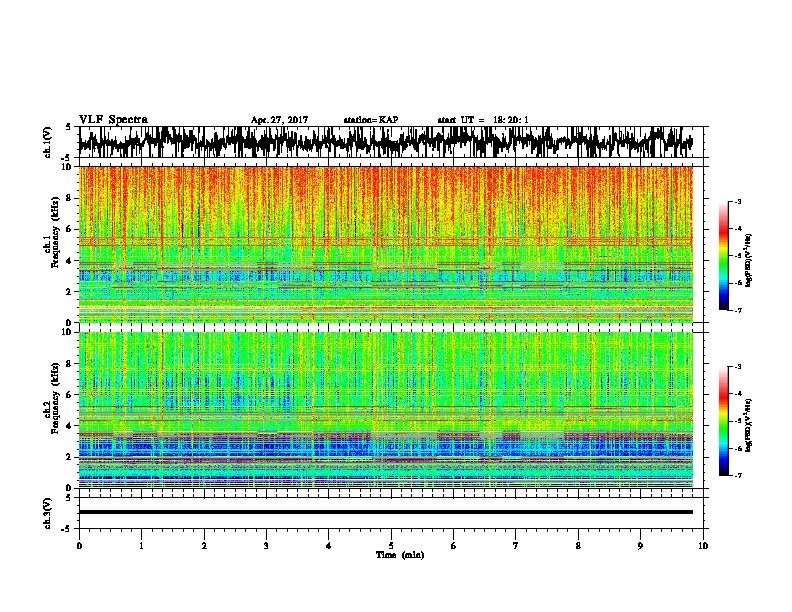
Task: Click the '-3' value atop the upper colorbar
Action: coord(737,201)
